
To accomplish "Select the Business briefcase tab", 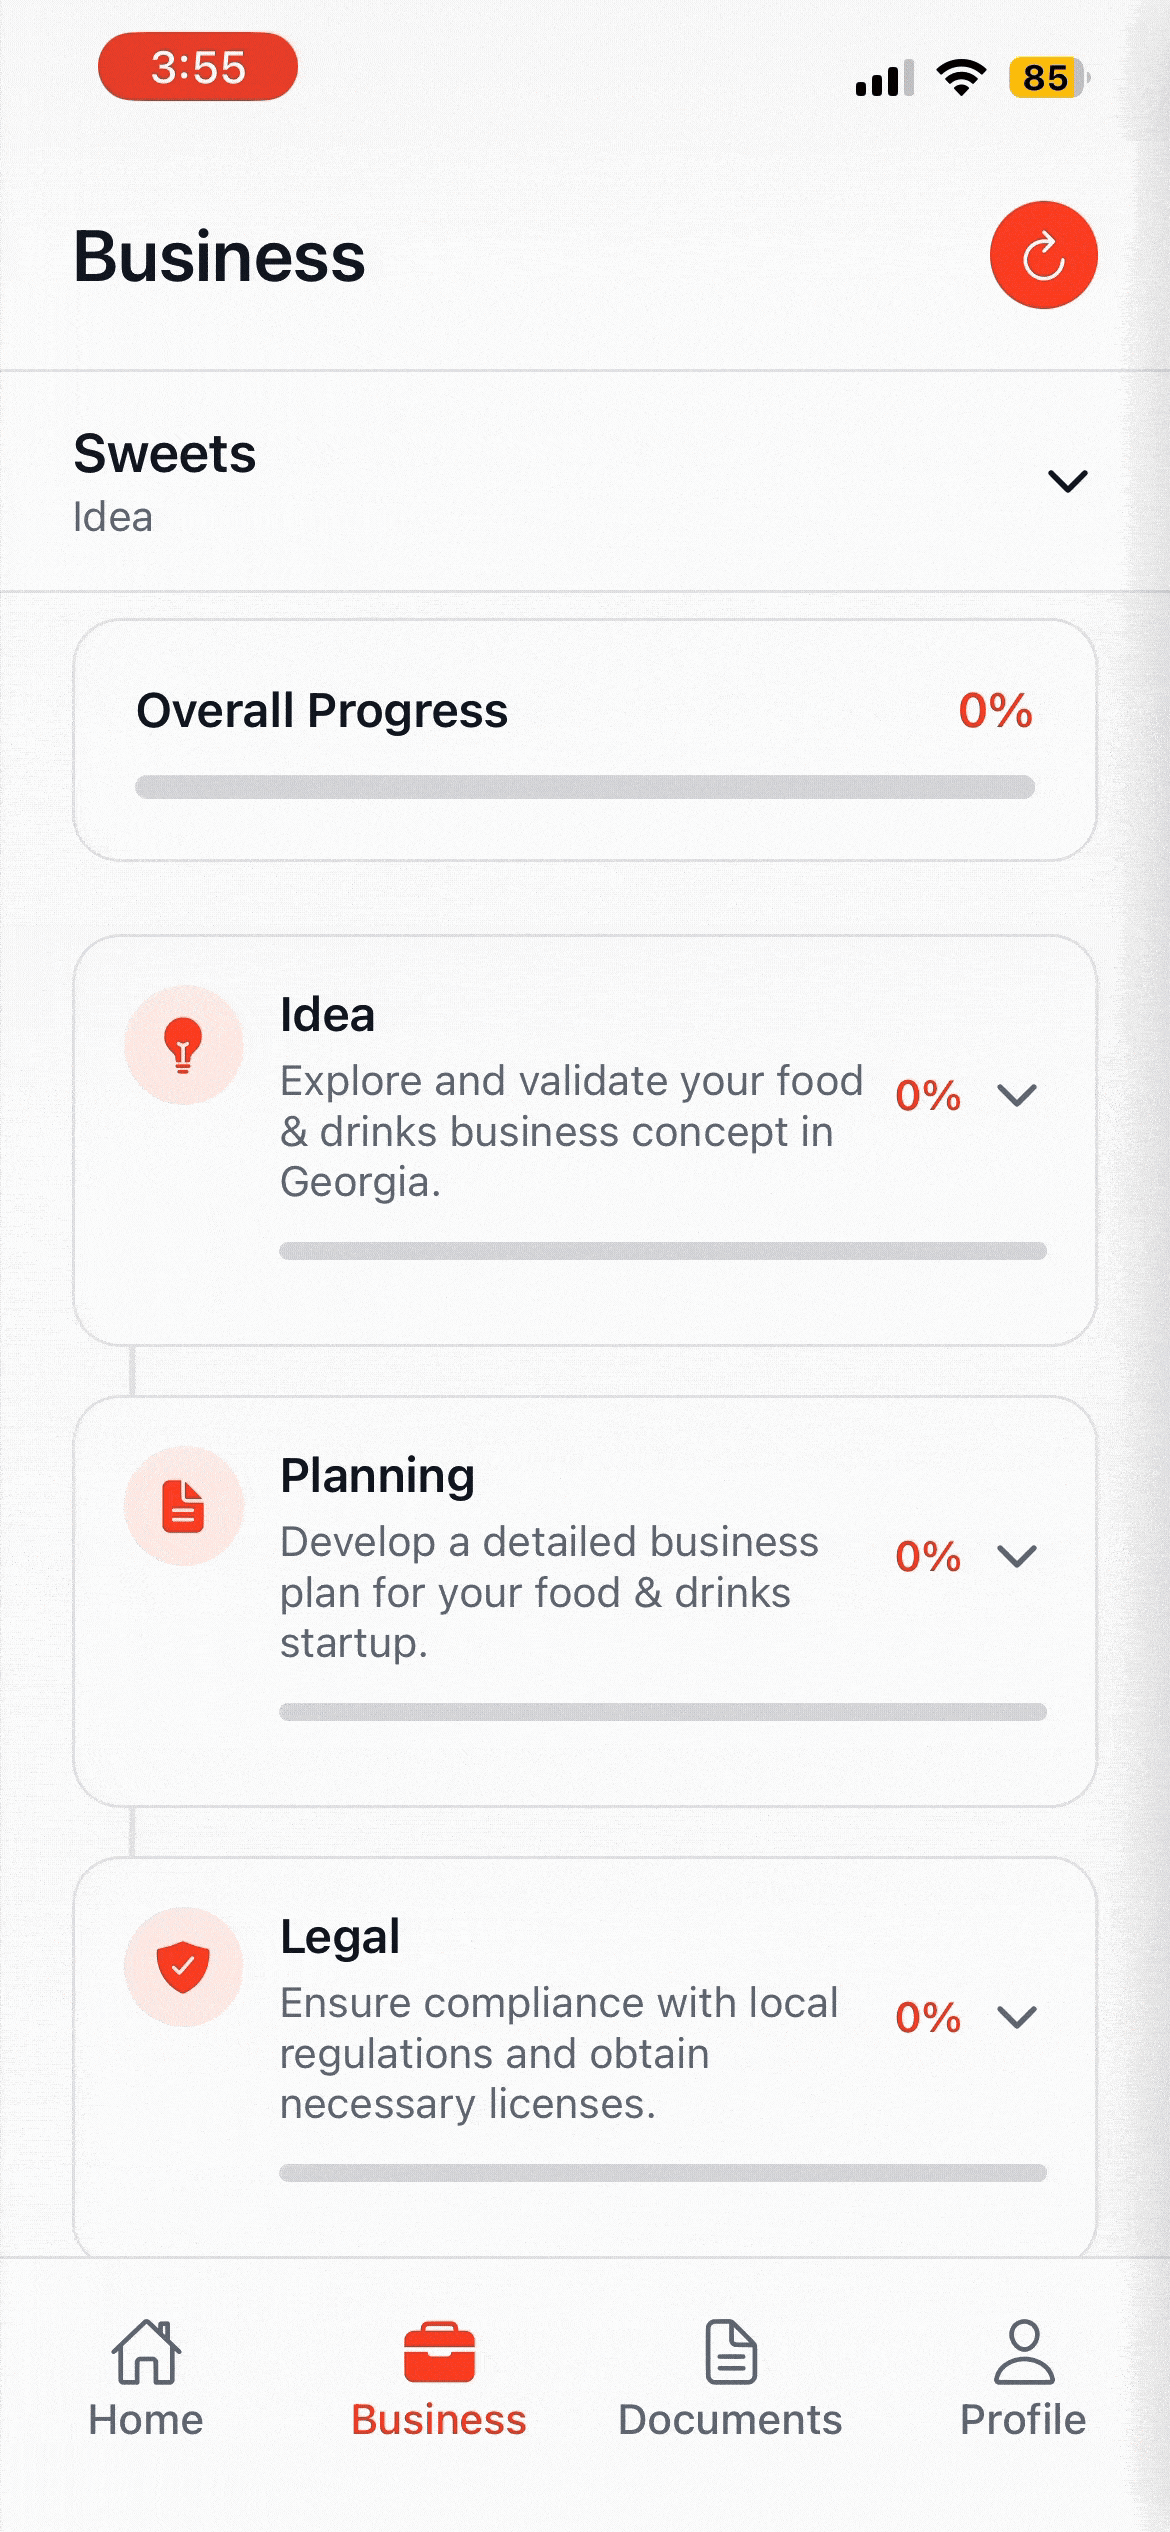I will tap(438, 2380).
